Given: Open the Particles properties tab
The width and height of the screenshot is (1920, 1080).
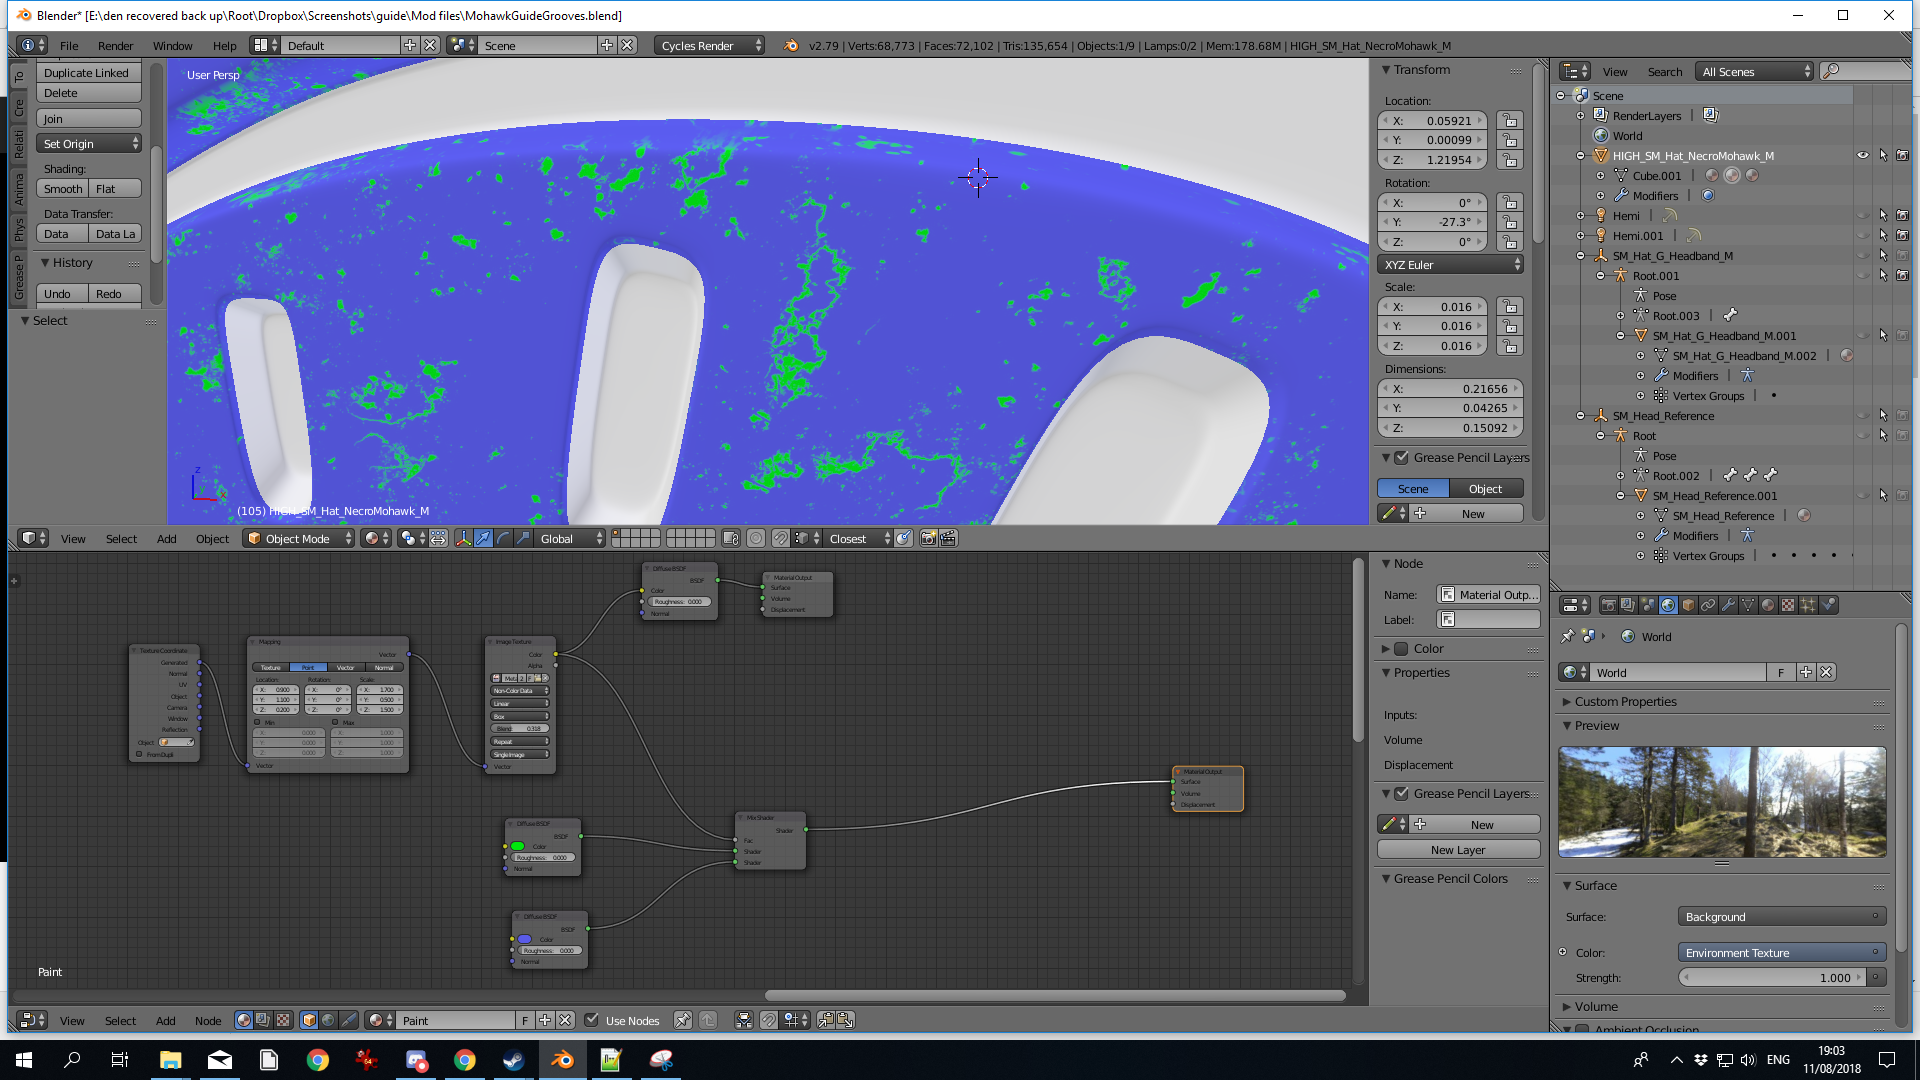Looking at the screenshot, I should click(x=1808, y=605).
